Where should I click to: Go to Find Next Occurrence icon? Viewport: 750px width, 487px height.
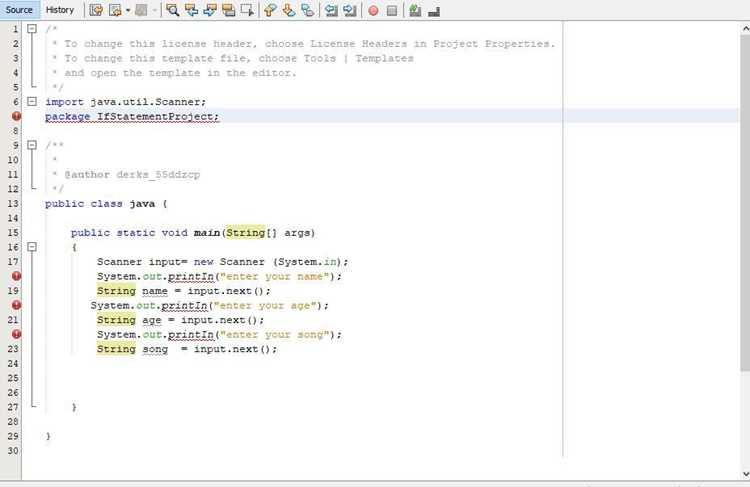[x=210, y=11]
